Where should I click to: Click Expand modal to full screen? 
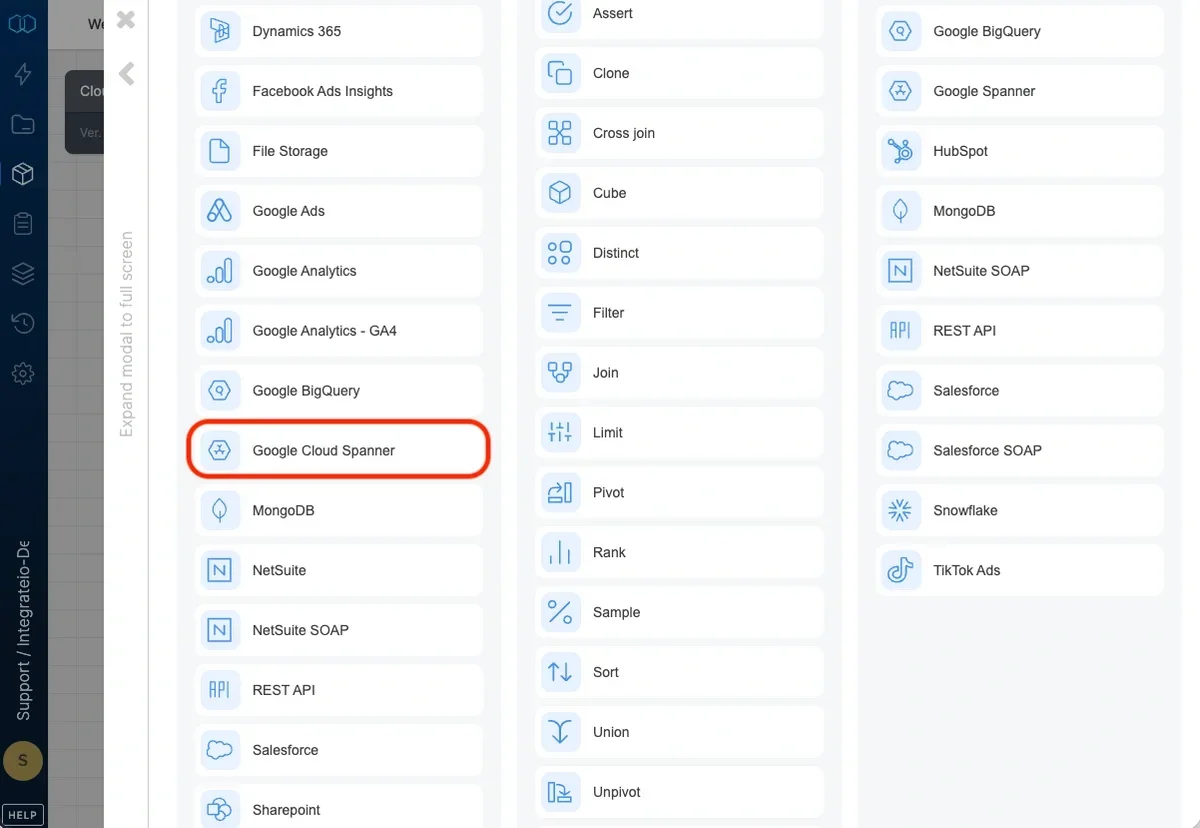pyautogui.click(x=127, y=334)
